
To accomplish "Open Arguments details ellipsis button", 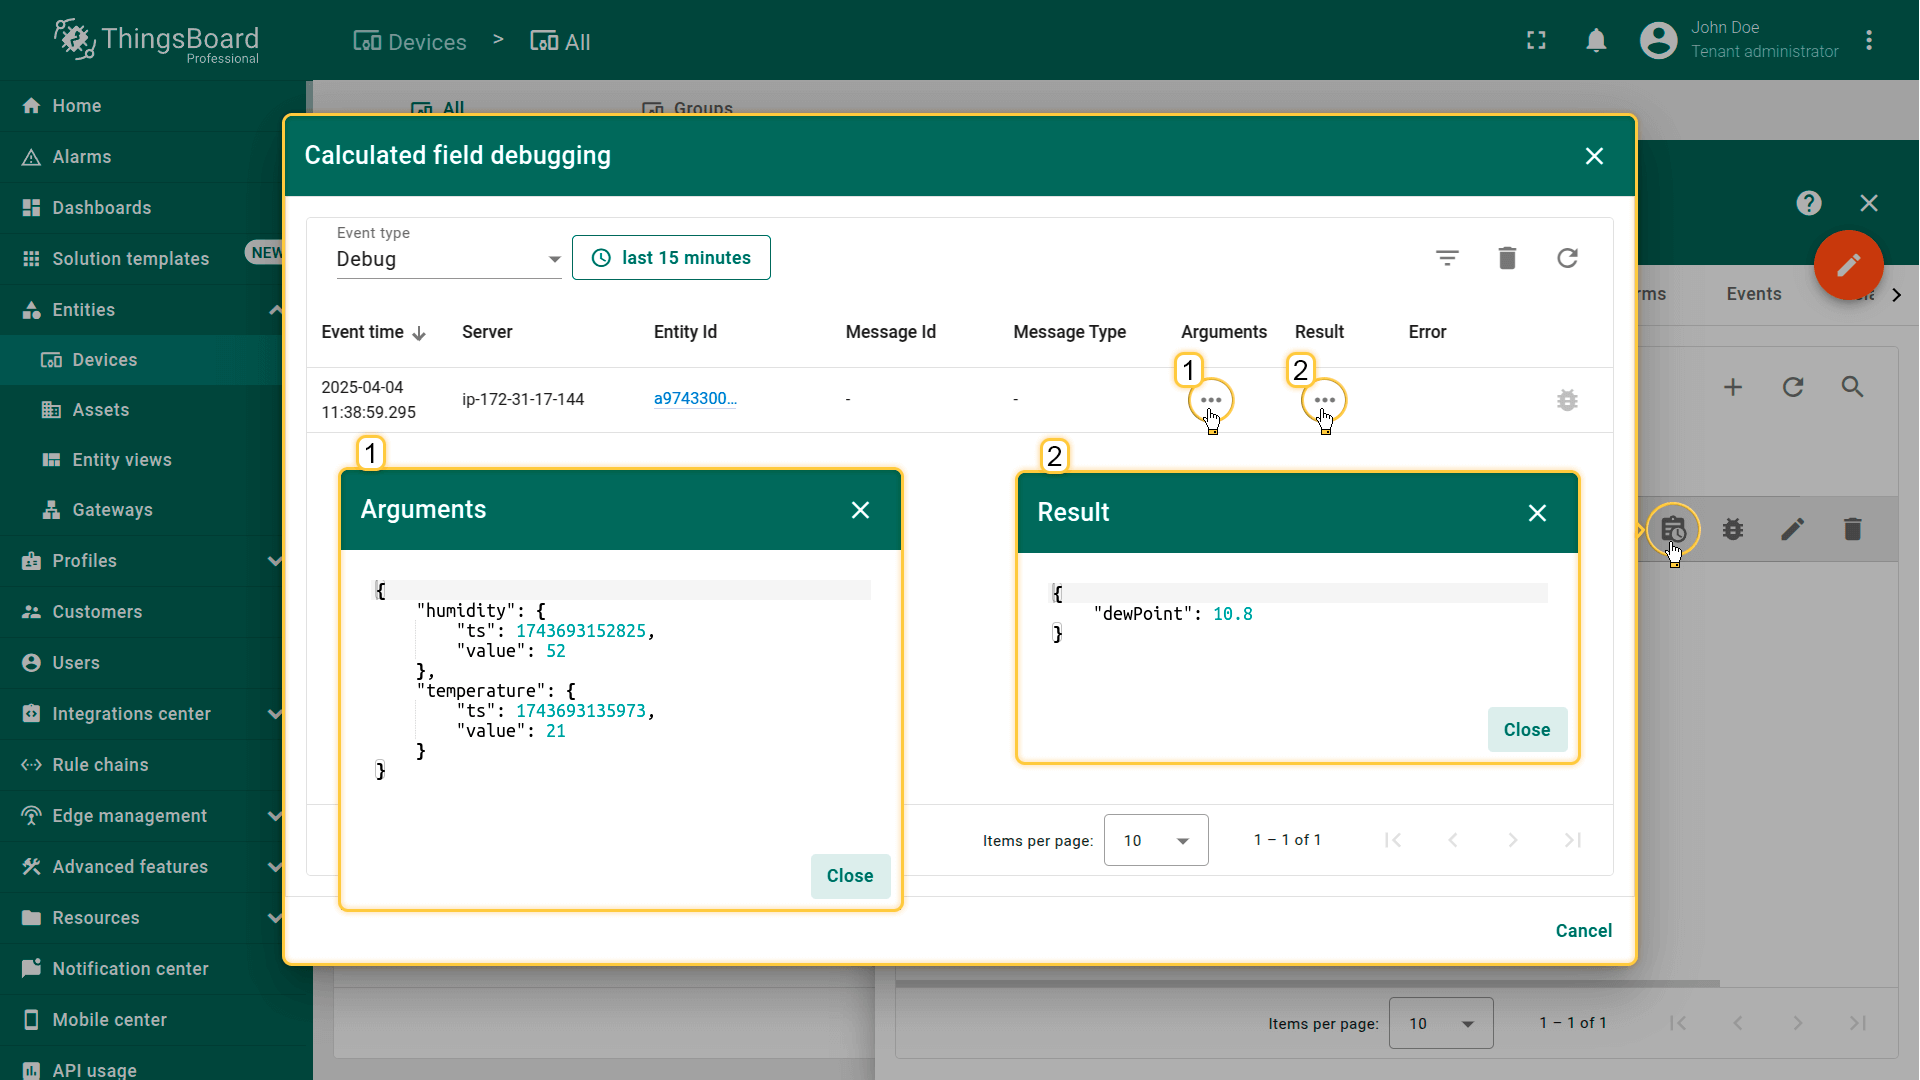I will pos(1211,400).
